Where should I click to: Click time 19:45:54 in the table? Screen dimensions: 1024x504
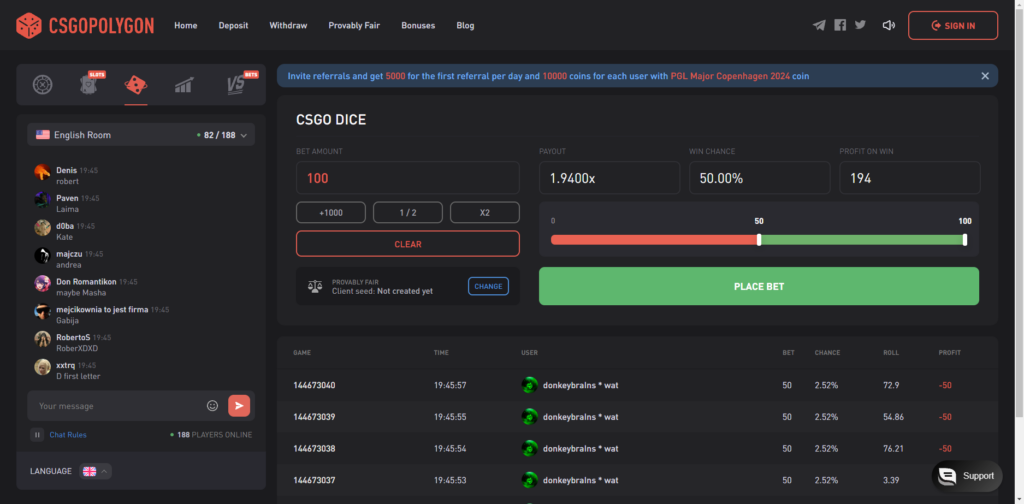[450, 449]
